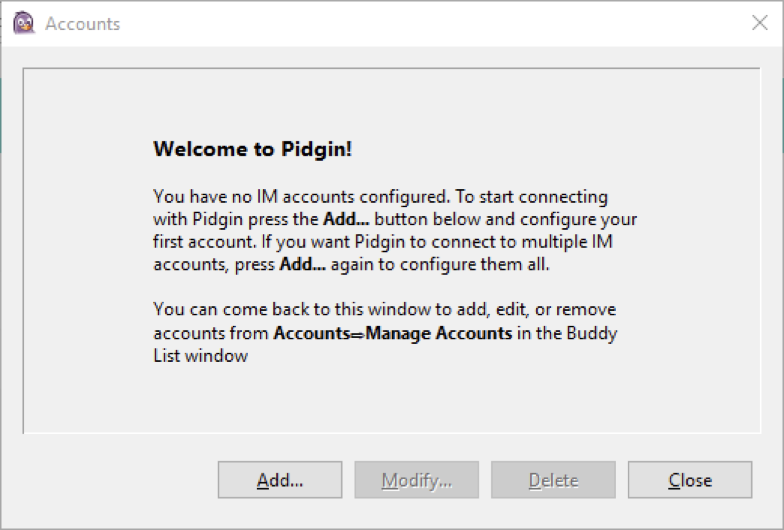Close the Accounts window with the X
784x530 pixels.
[760, 23]
